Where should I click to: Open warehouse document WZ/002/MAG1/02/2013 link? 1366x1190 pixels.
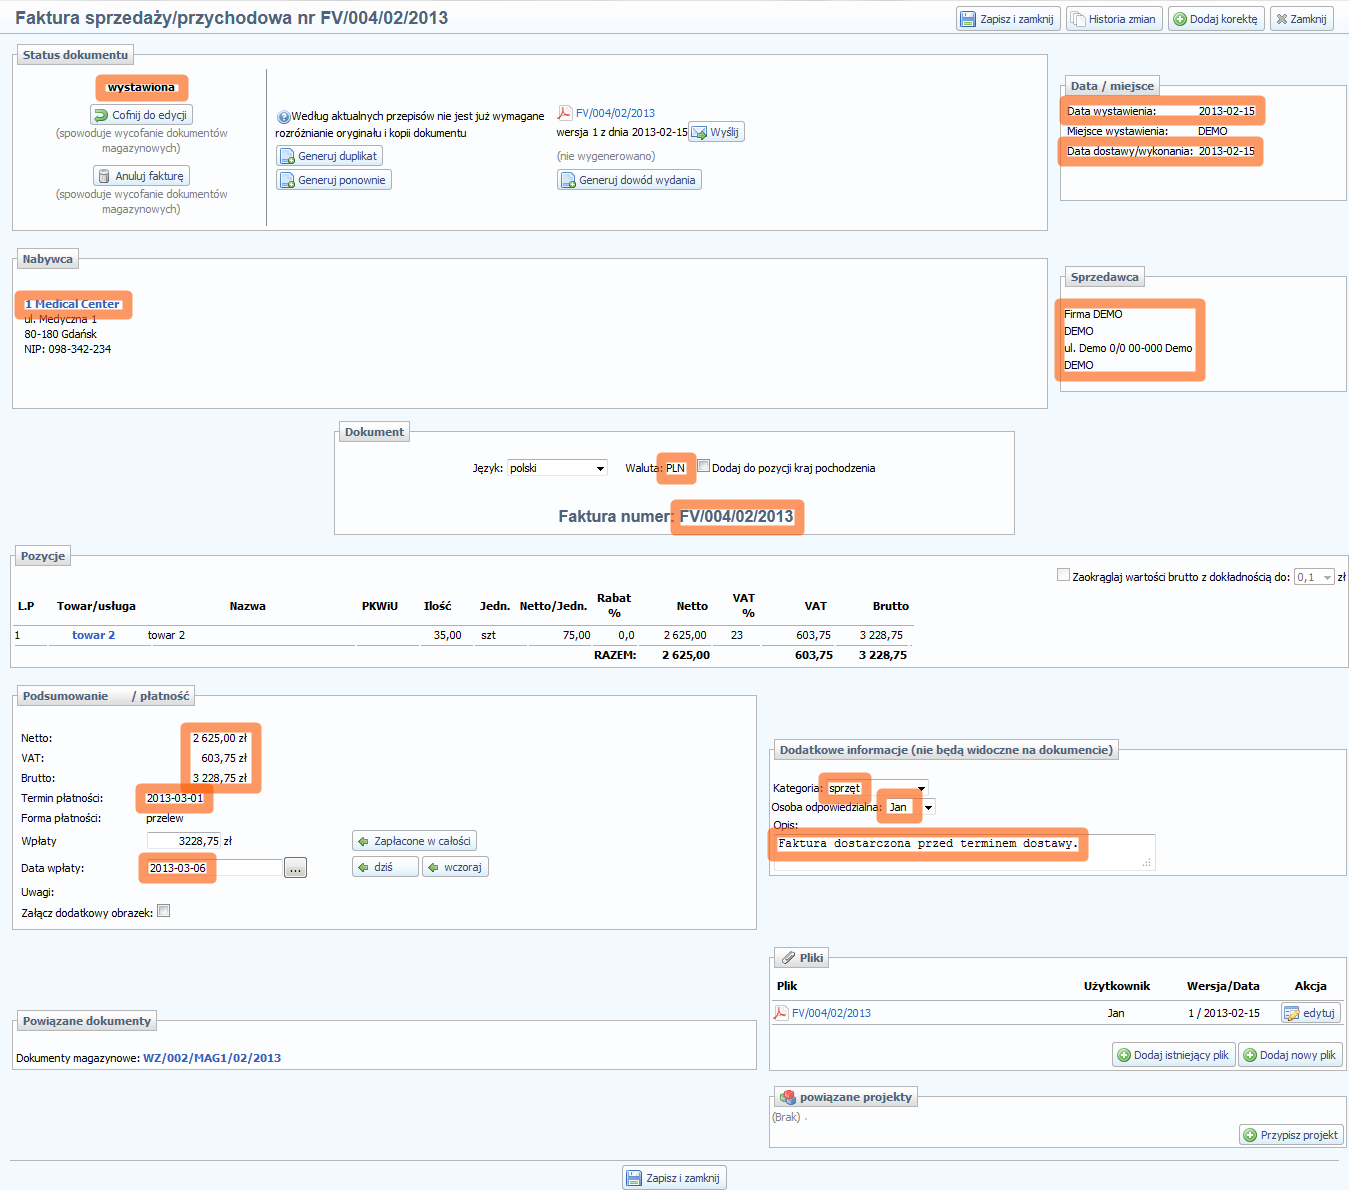(x=212, y=1058)
